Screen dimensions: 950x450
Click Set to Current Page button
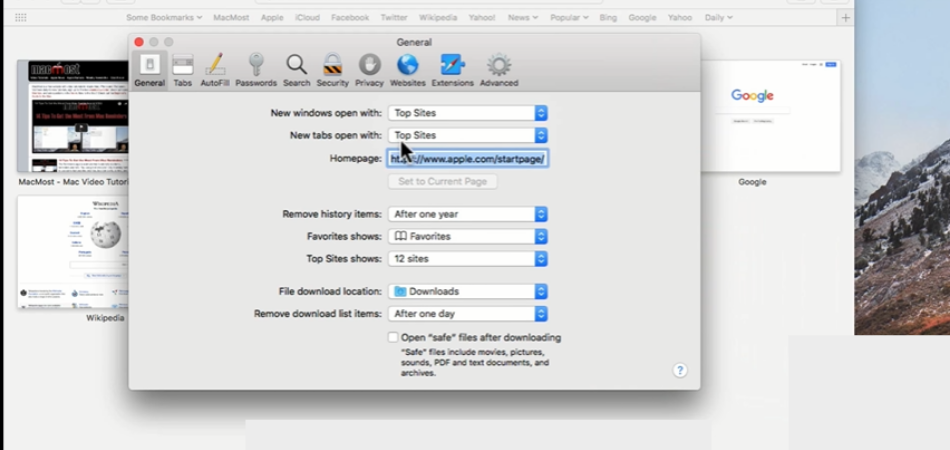click(442, 181)
